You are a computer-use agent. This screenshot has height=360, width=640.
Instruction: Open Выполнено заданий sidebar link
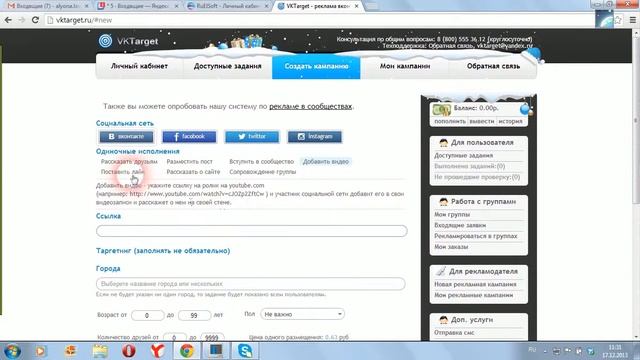(x=469, y=166)
